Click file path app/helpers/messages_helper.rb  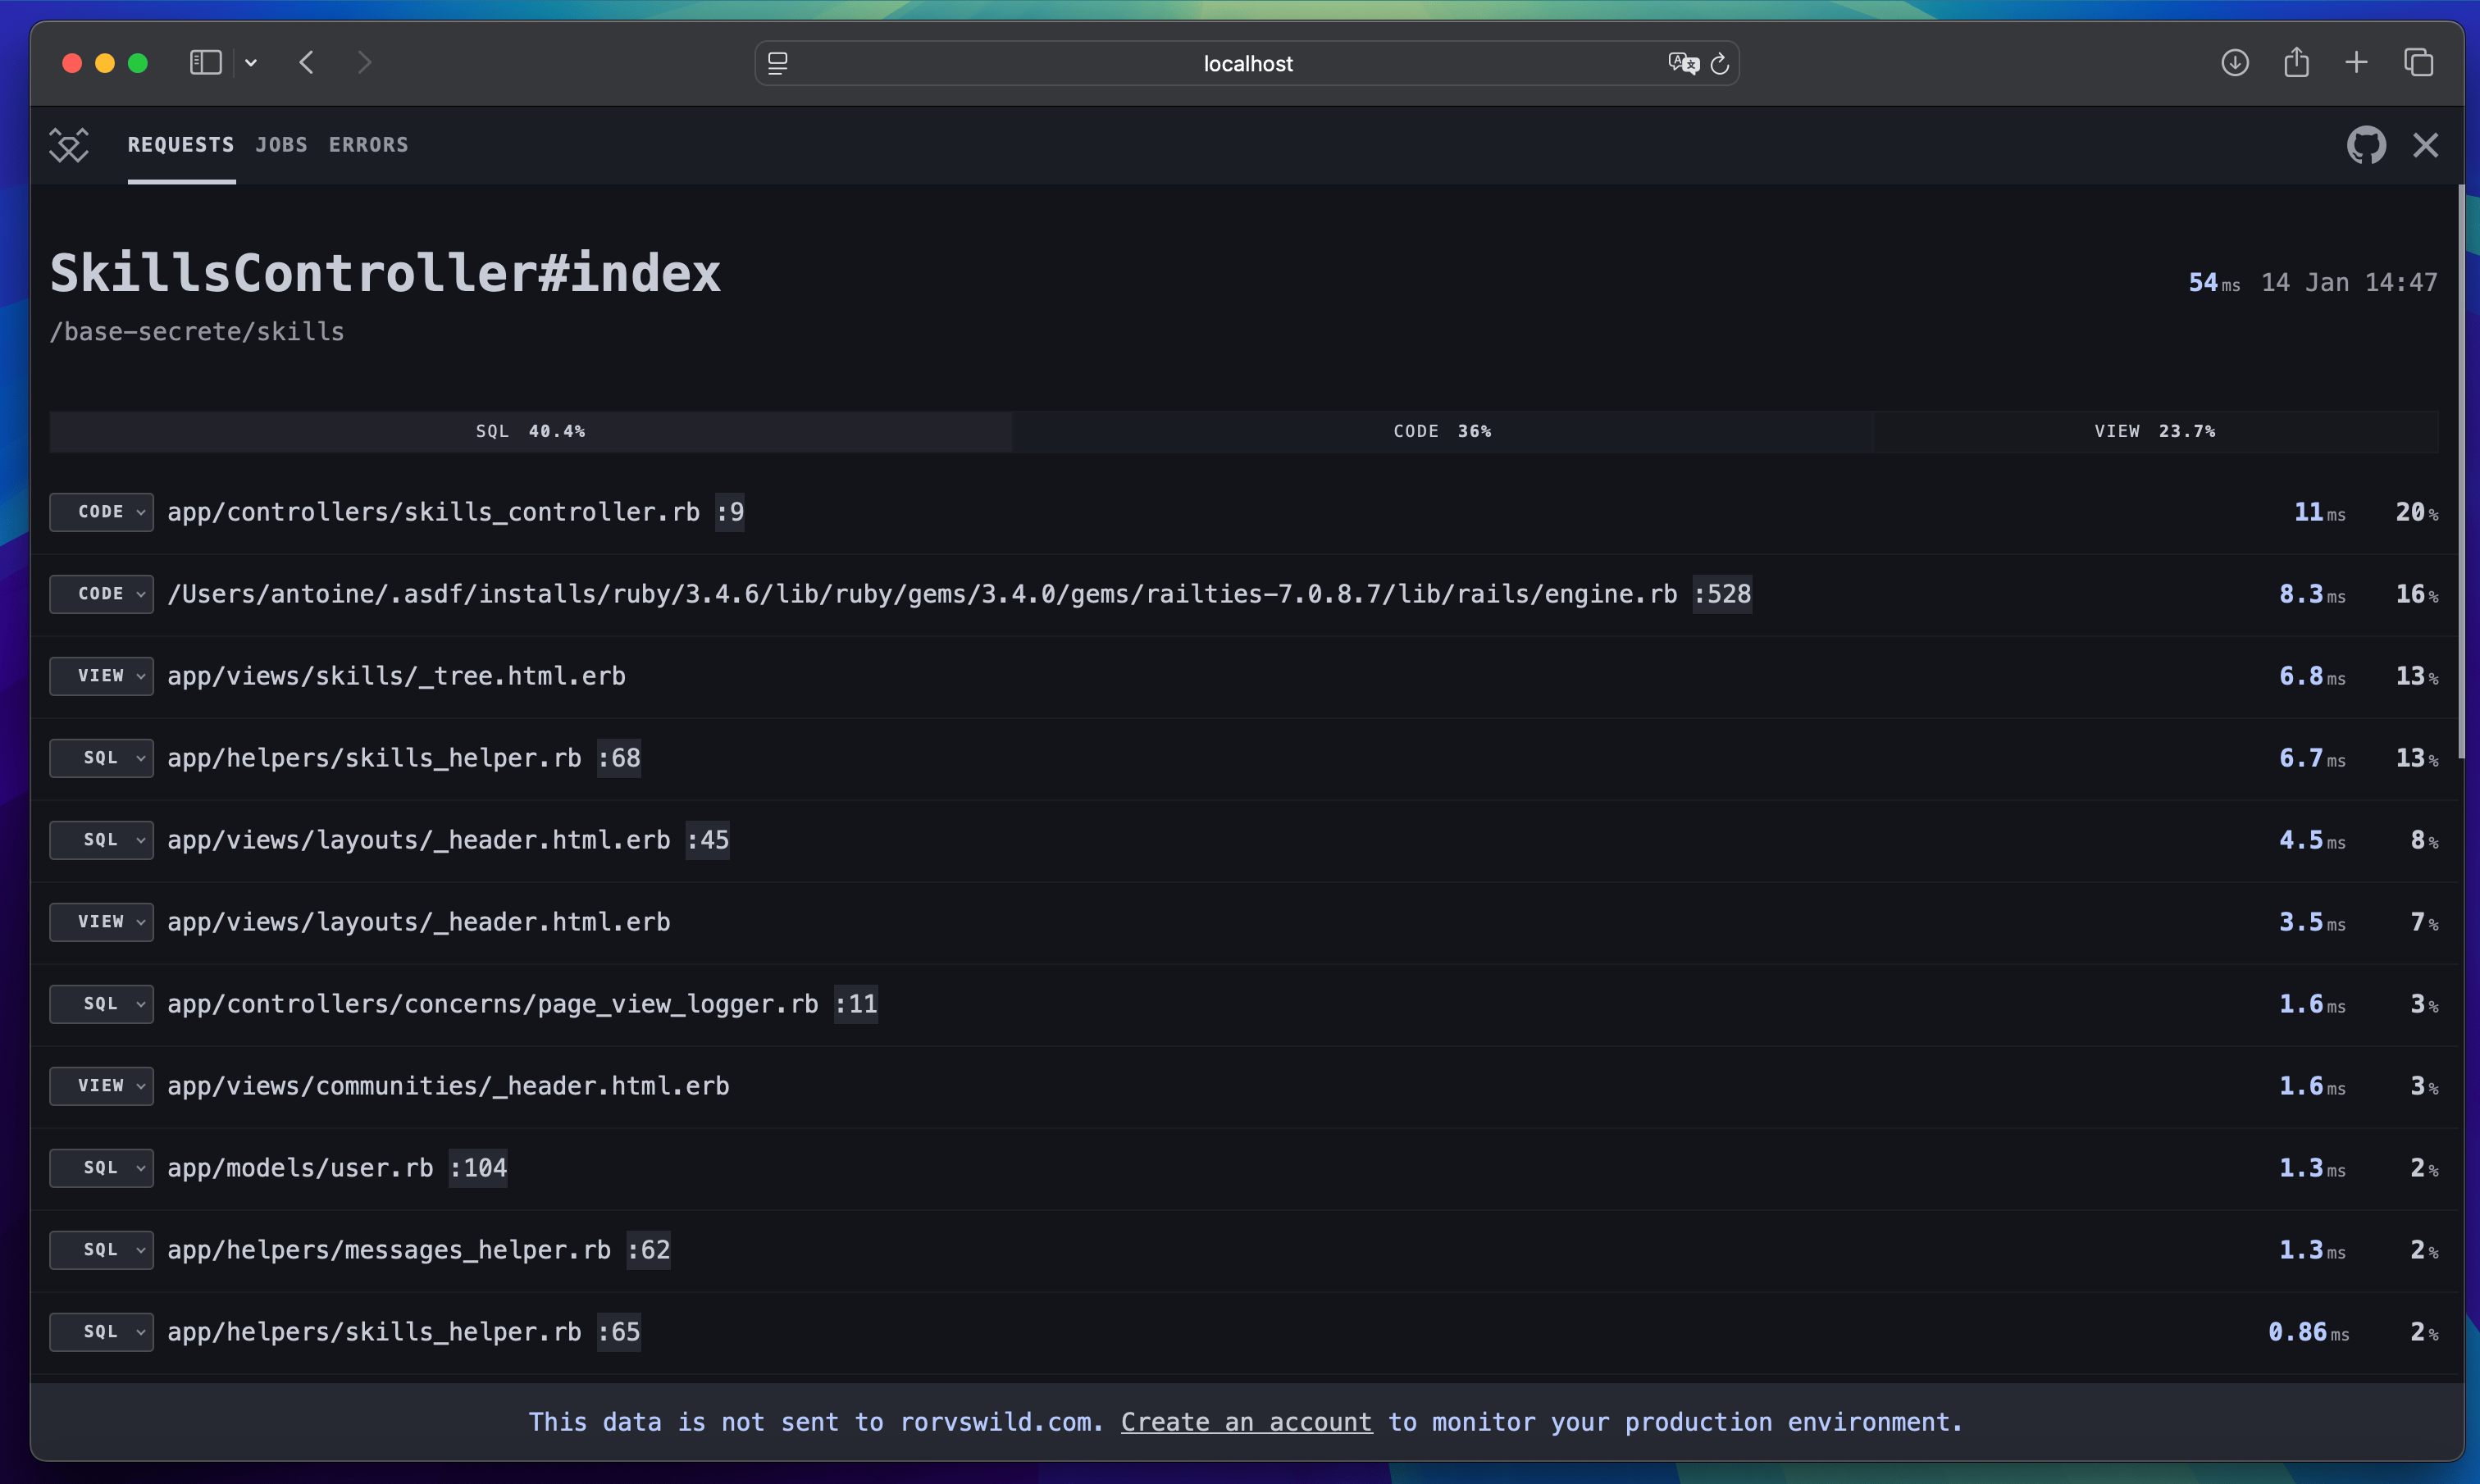point(389,1250)
